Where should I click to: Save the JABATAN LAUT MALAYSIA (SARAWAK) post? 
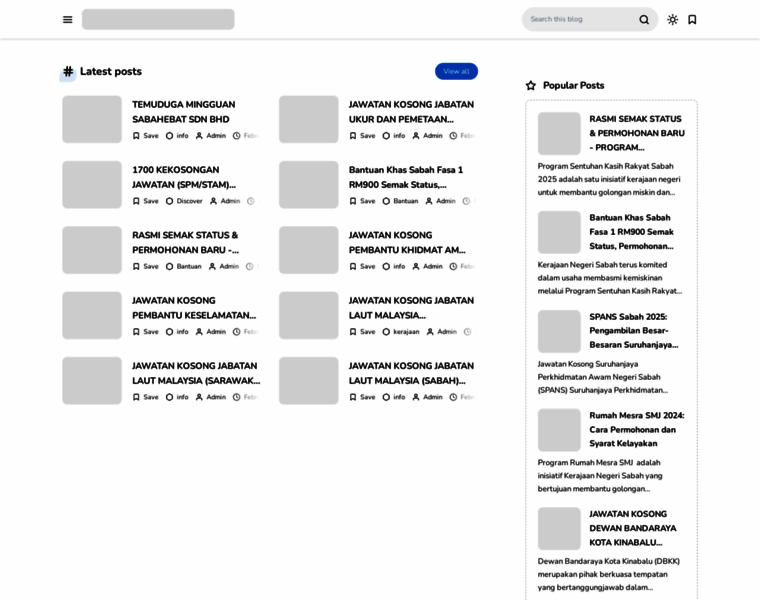tap(145, 397)
